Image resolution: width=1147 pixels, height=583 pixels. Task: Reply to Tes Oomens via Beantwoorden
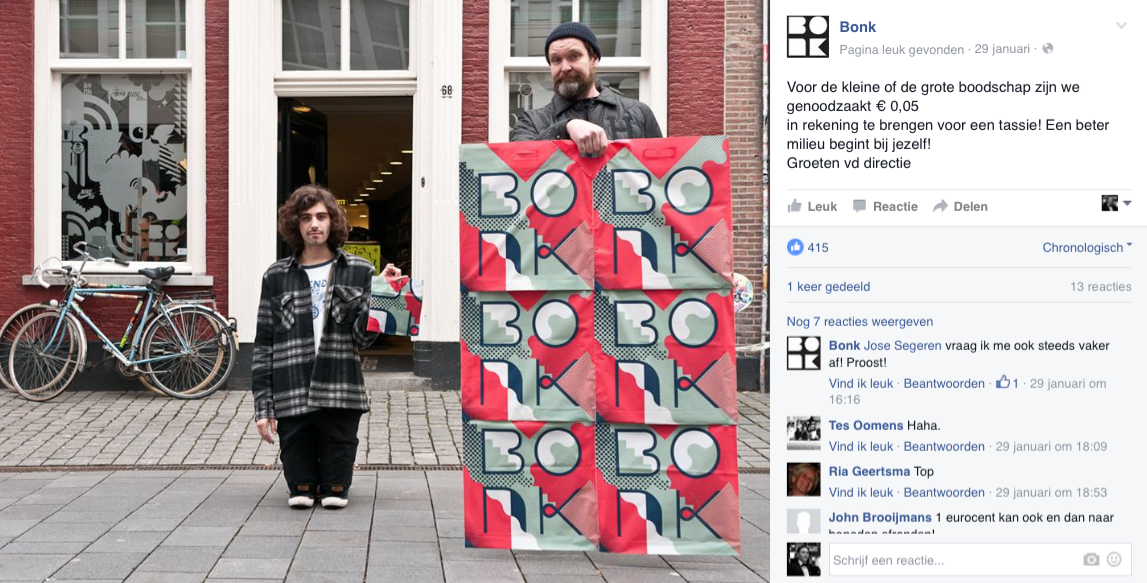point(944,446)
